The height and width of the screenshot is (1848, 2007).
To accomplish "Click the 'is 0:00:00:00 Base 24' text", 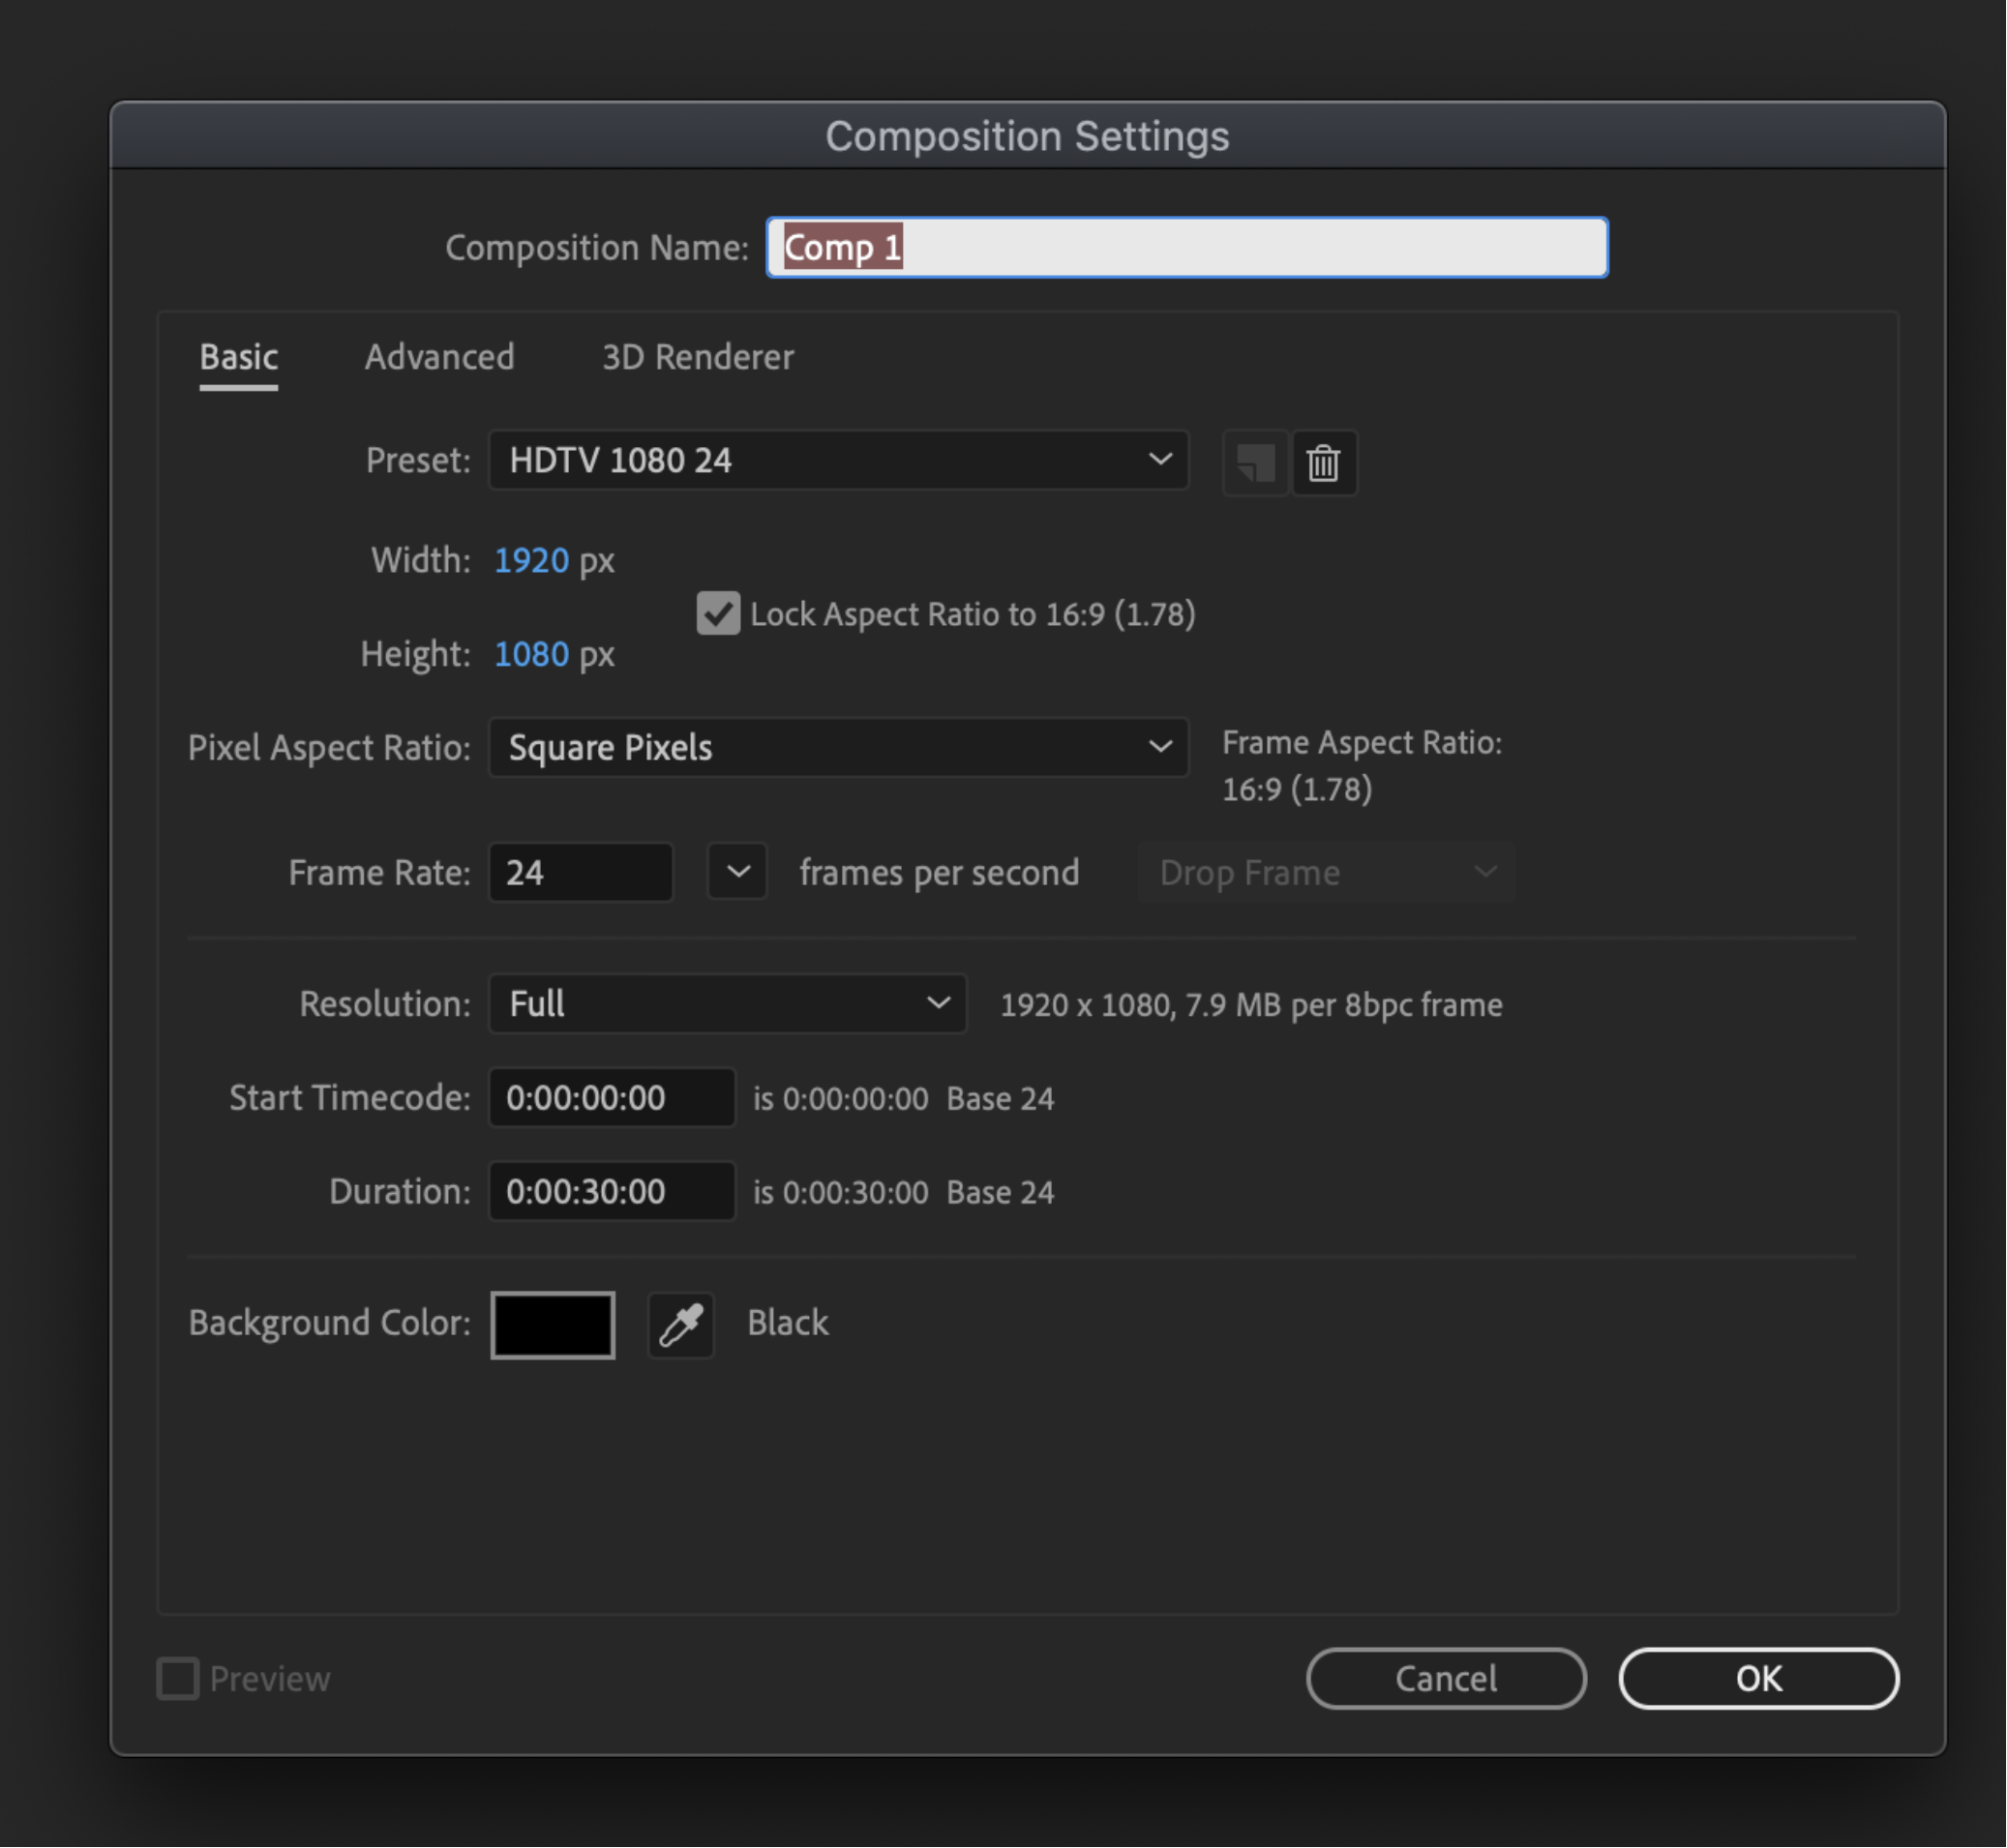I will tap(903, 1099).
